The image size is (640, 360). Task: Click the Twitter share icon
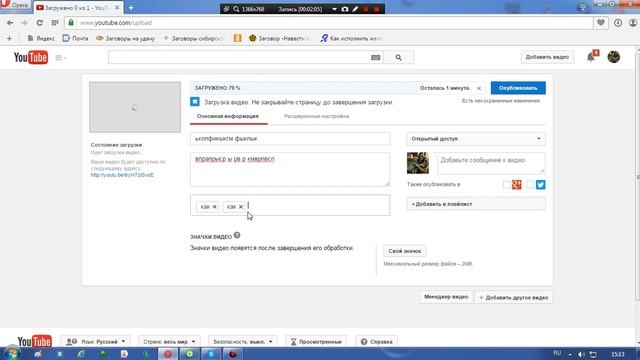540,185
